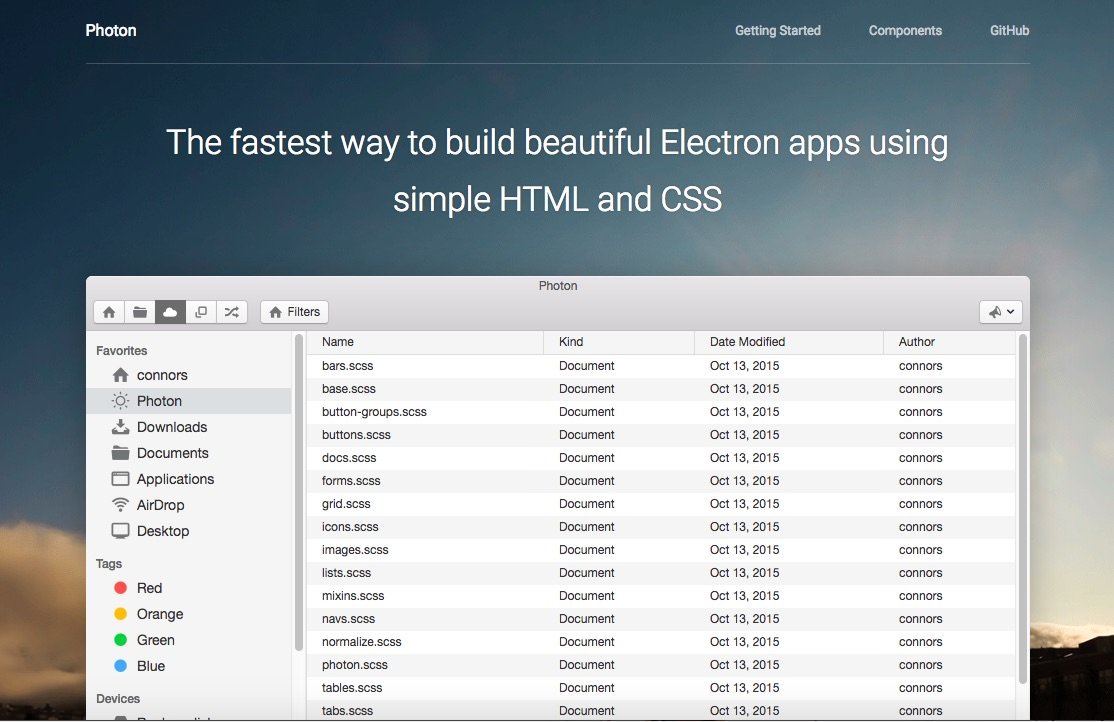Viewport: 1114px width, 722px height.
Task: Click the house icon beside connors
Action: coord(121,375)
